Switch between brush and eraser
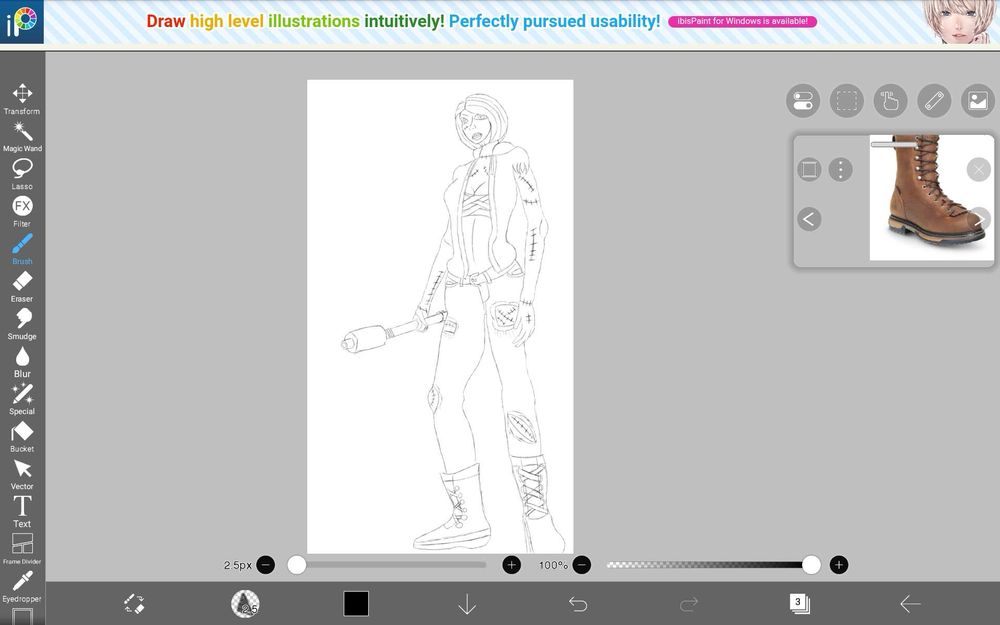 pyautogui.click(x=134, y=603)
